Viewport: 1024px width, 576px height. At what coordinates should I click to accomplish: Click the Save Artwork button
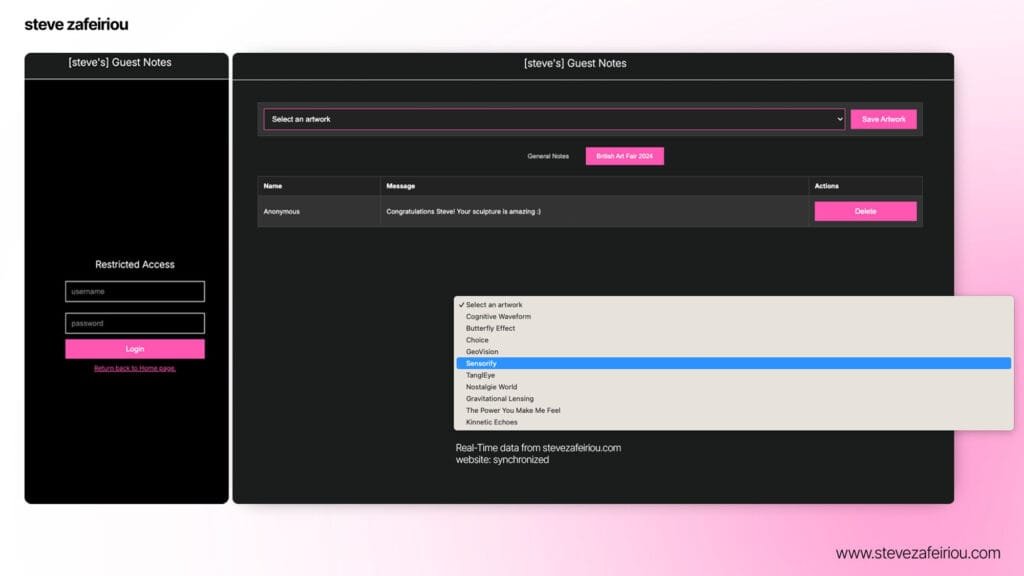(883, 120)
